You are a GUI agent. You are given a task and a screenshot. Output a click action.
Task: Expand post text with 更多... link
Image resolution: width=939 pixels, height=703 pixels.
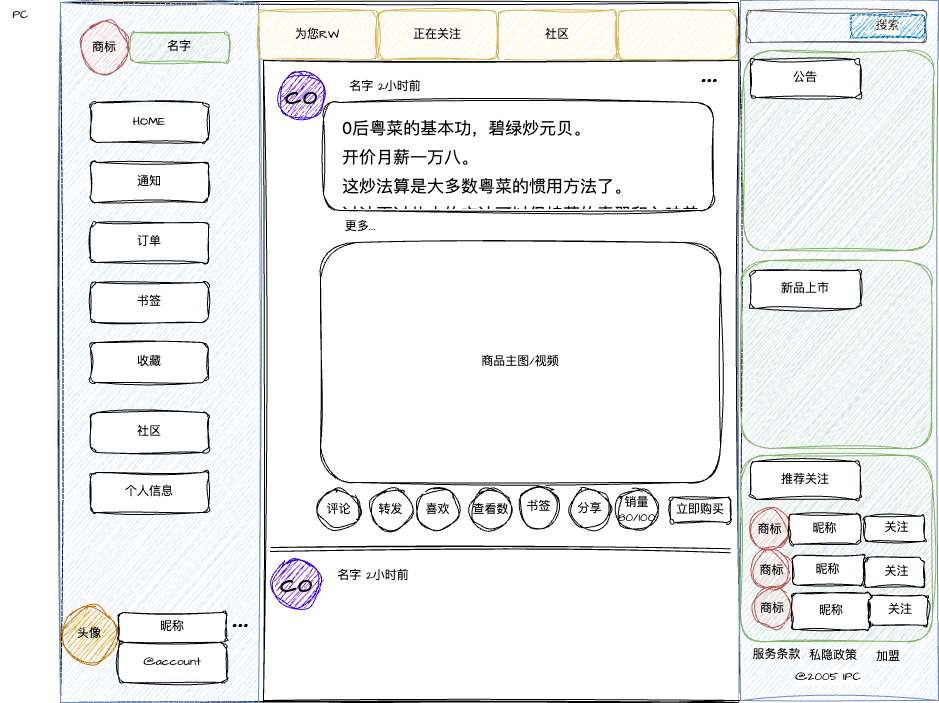[360, 226]
